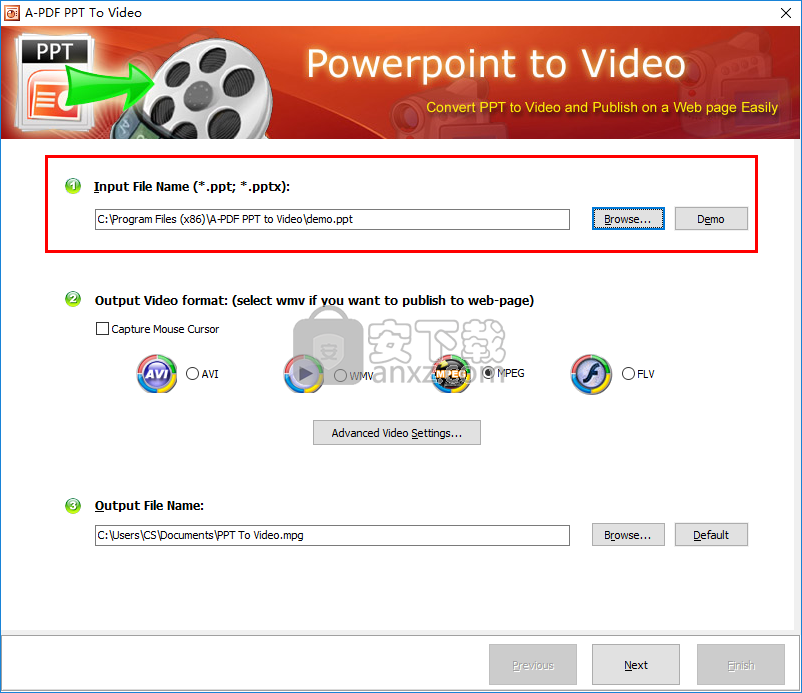Screen dimensions: 802x693
Task: Click the 'Input File Name (*.ppt; *.pptx):' label
Action: click(192, 187)
